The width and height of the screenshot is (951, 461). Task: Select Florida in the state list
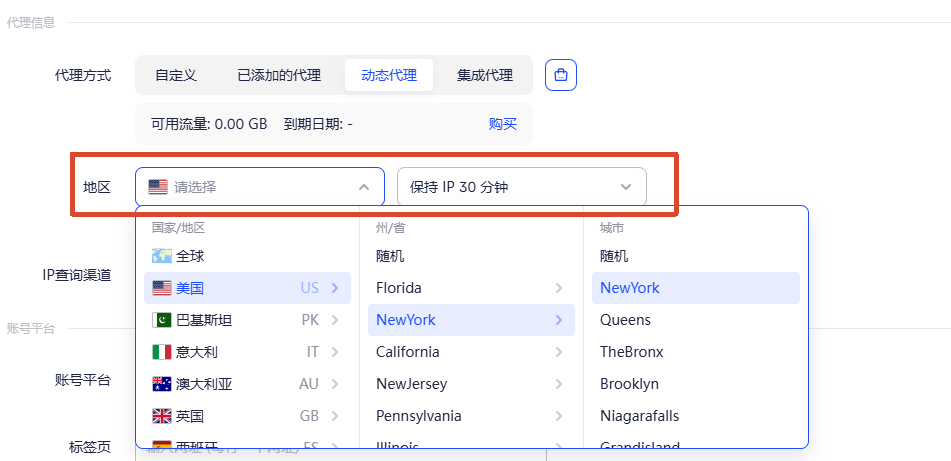pyautogui.click(x=471, y=288)
